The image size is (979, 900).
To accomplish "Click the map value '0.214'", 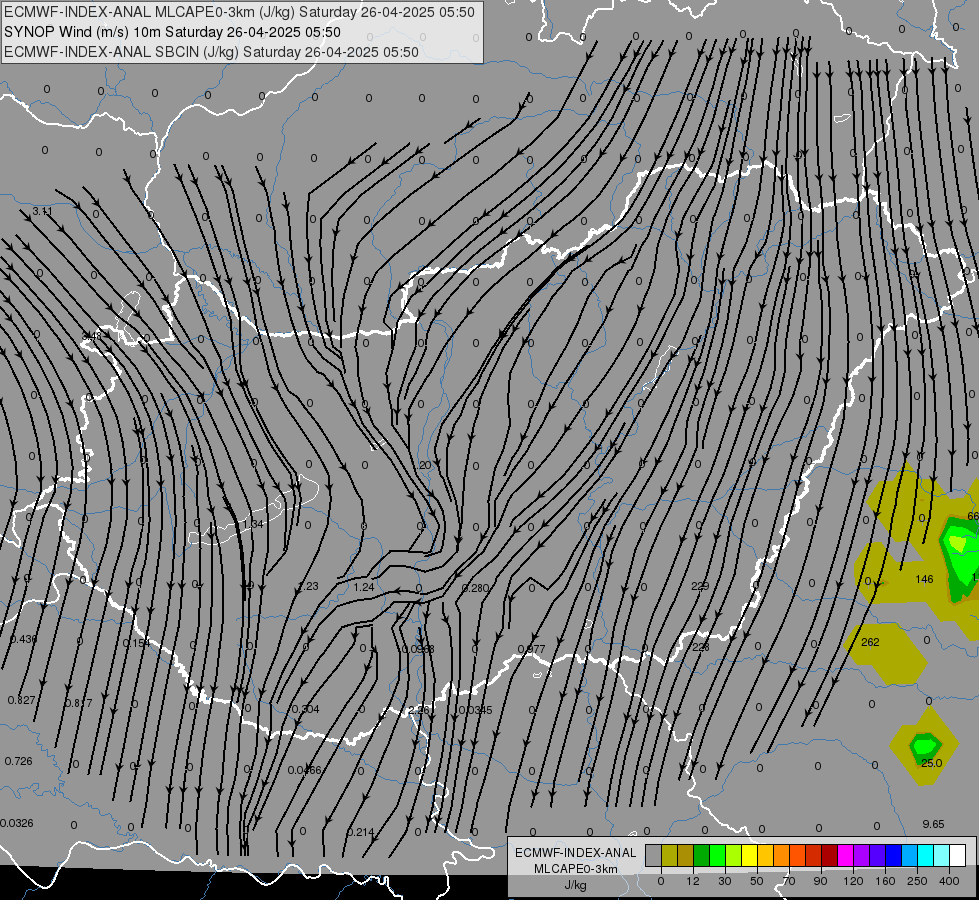I will pos(361,832).
